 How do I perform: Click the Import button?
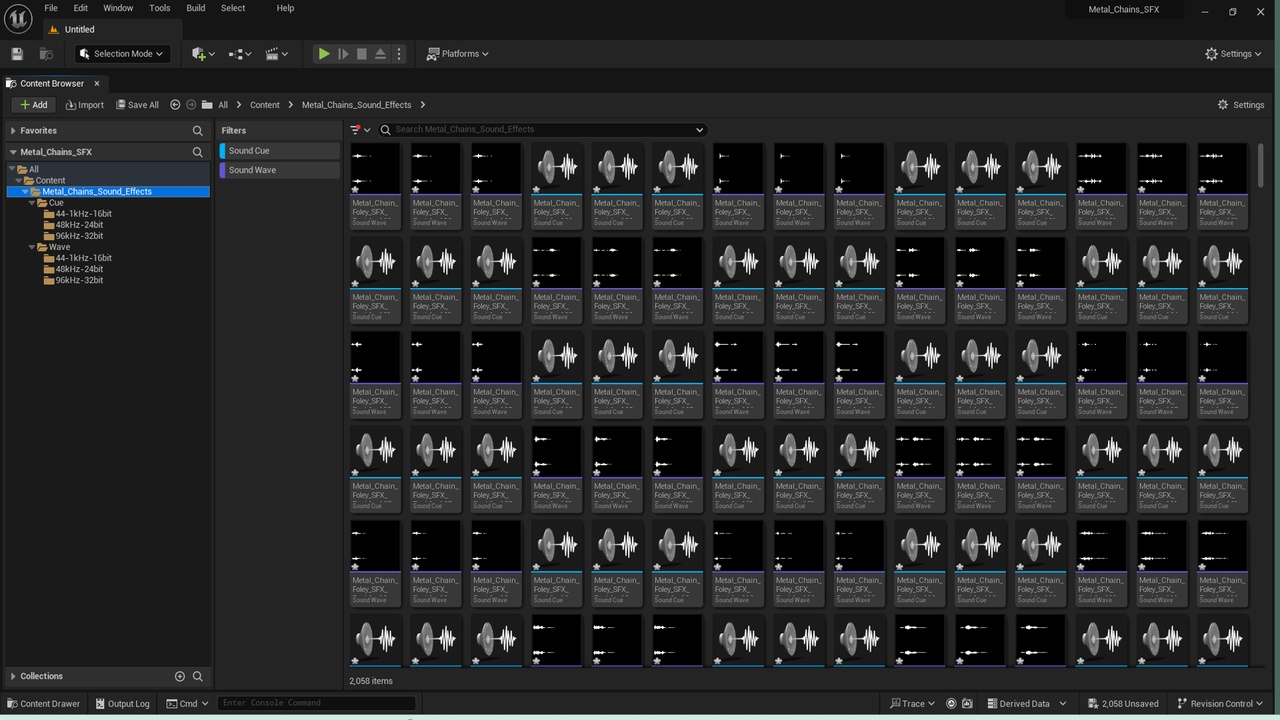click(x=85, y=105)
